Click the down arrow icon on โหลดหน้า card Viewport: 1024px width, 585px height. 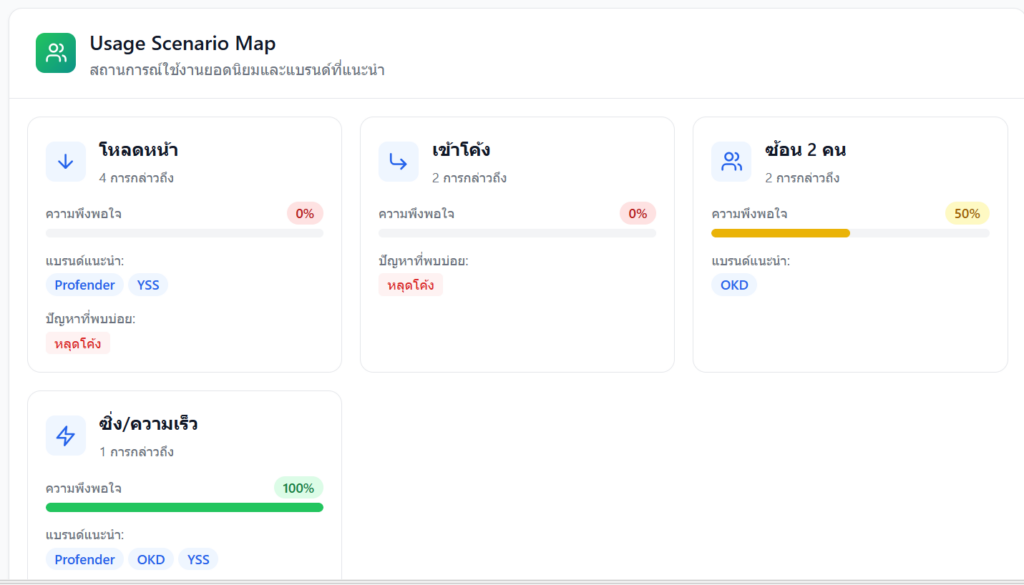(66, 162)
